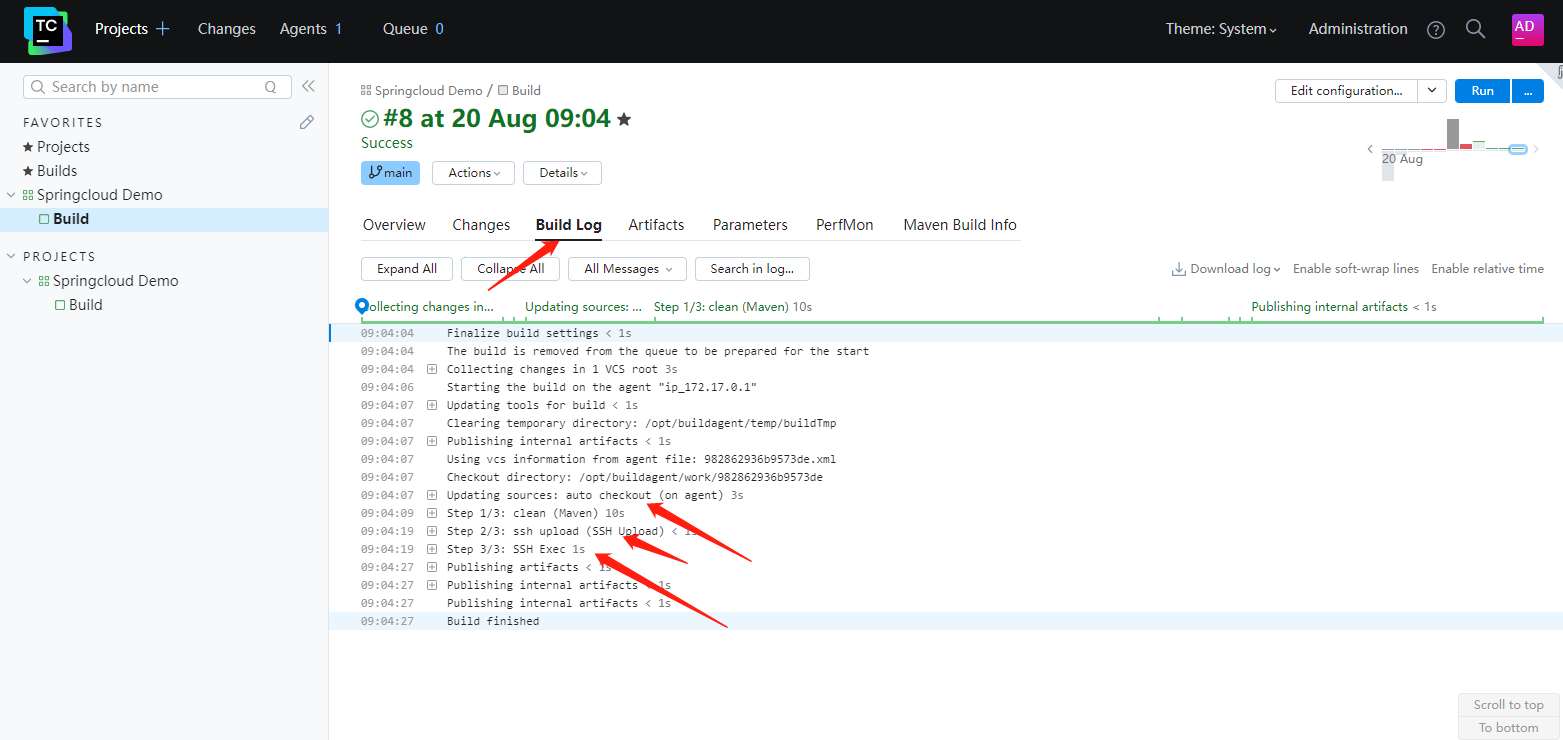The width and height of the screenshot is (1563, 740).
Task: Click the project icon in the breadcrumb
Action: 366,91
